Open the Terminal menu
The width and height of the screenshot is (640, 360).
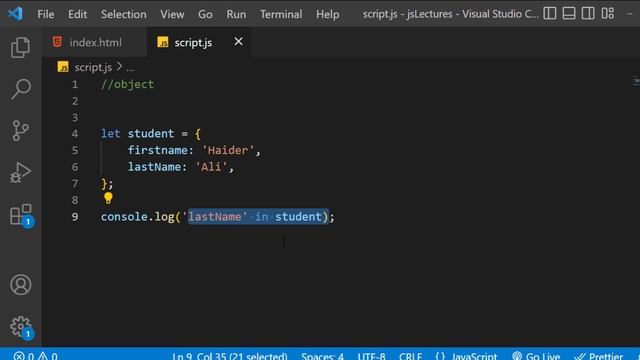click(281, 14)
